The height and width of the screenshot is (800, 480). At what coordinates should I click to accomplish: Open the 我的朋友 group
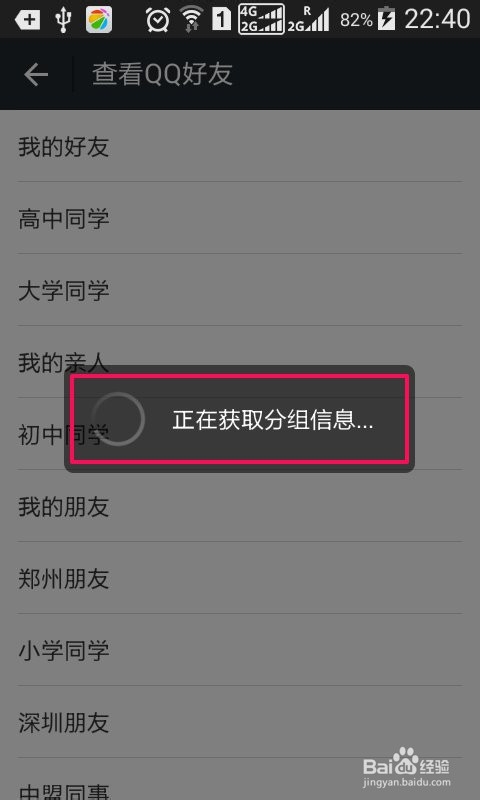coord(240,506)
